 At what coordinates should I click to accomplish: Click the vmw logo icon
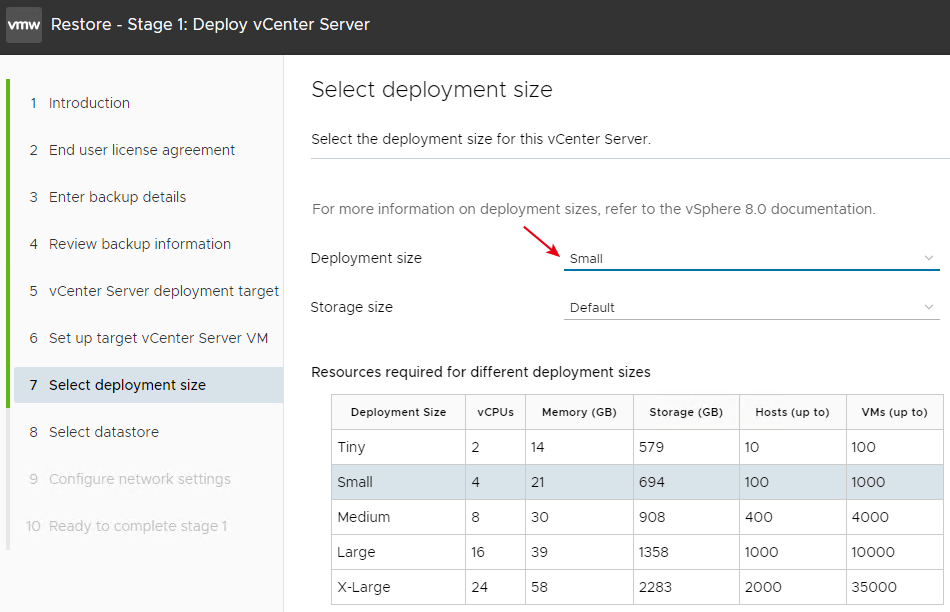click(x=24, y=25)
